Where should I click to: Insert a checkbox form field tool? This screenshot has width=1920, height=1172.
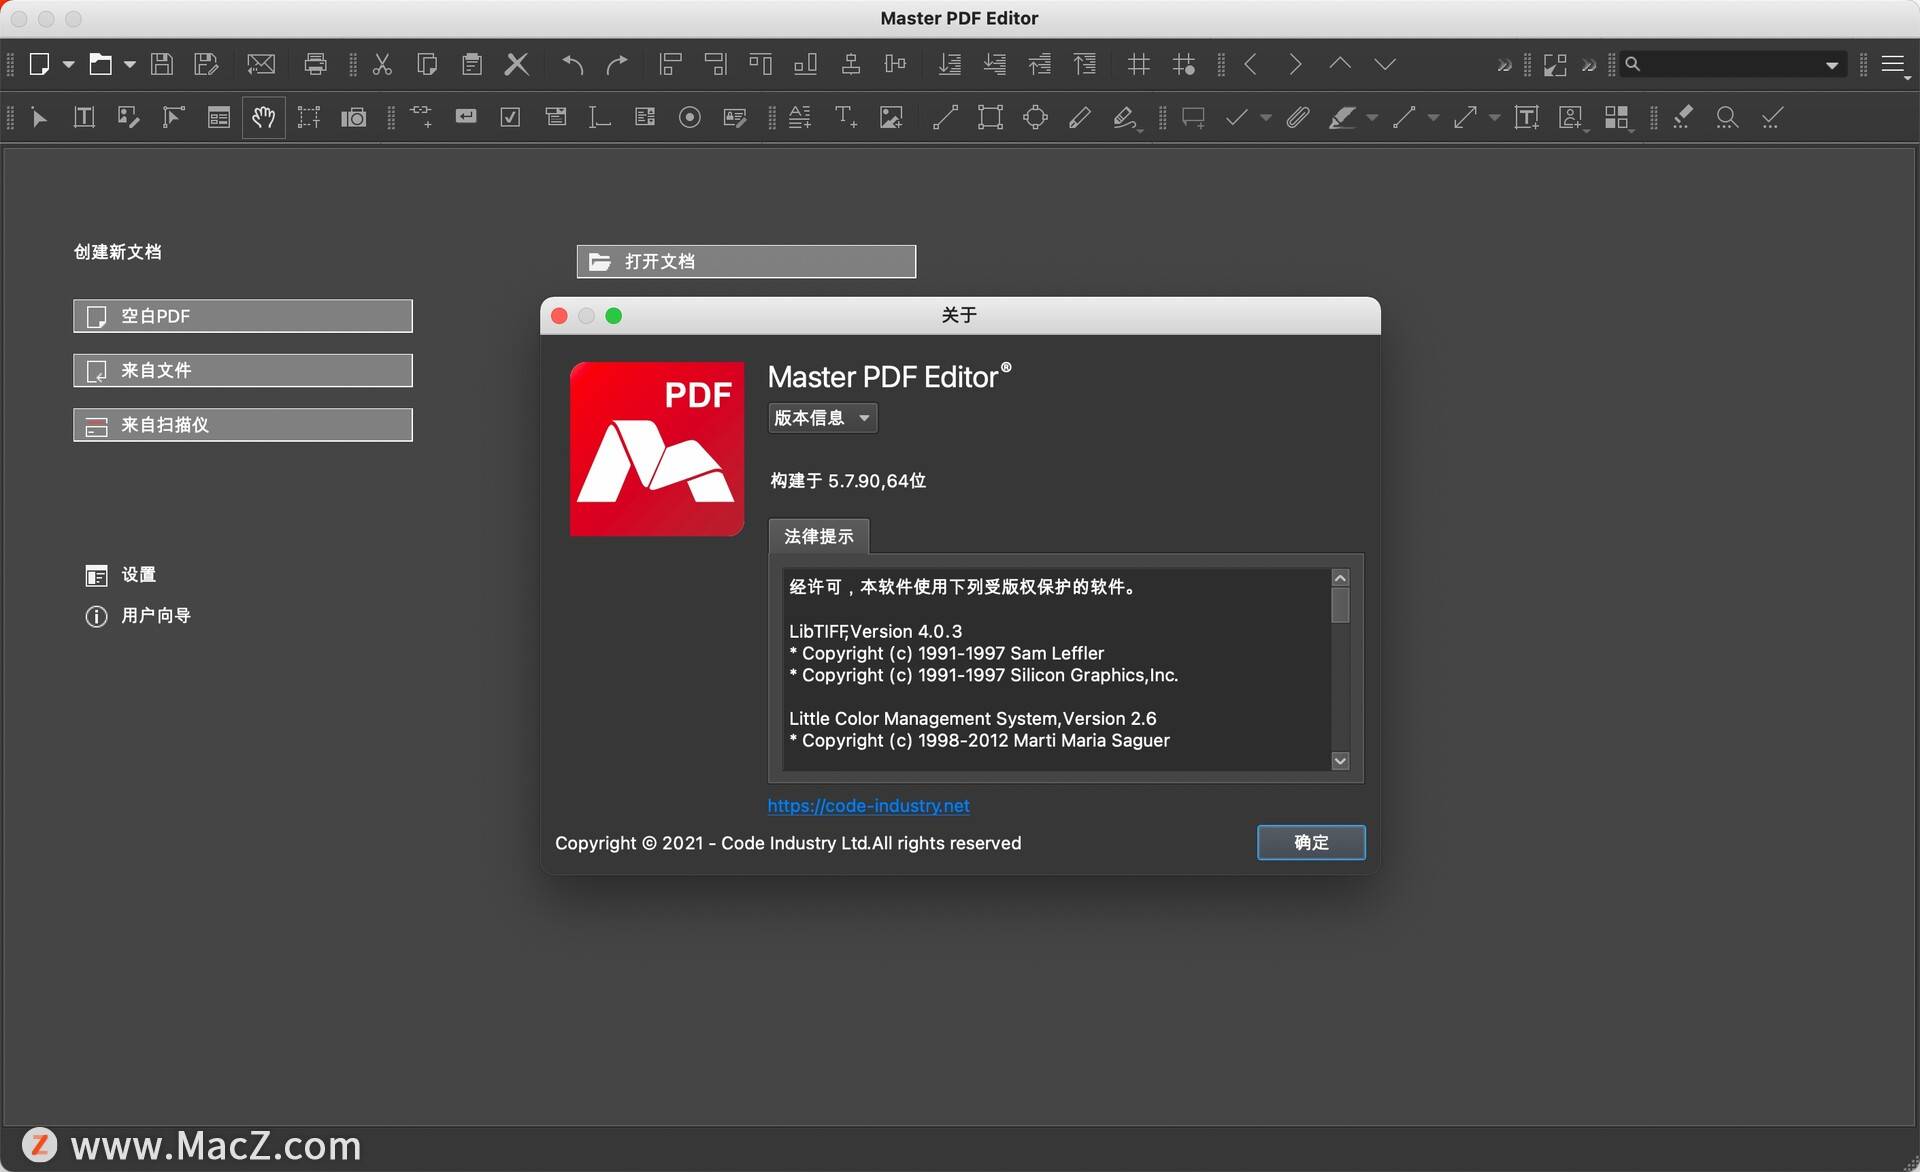coord(510,117)
